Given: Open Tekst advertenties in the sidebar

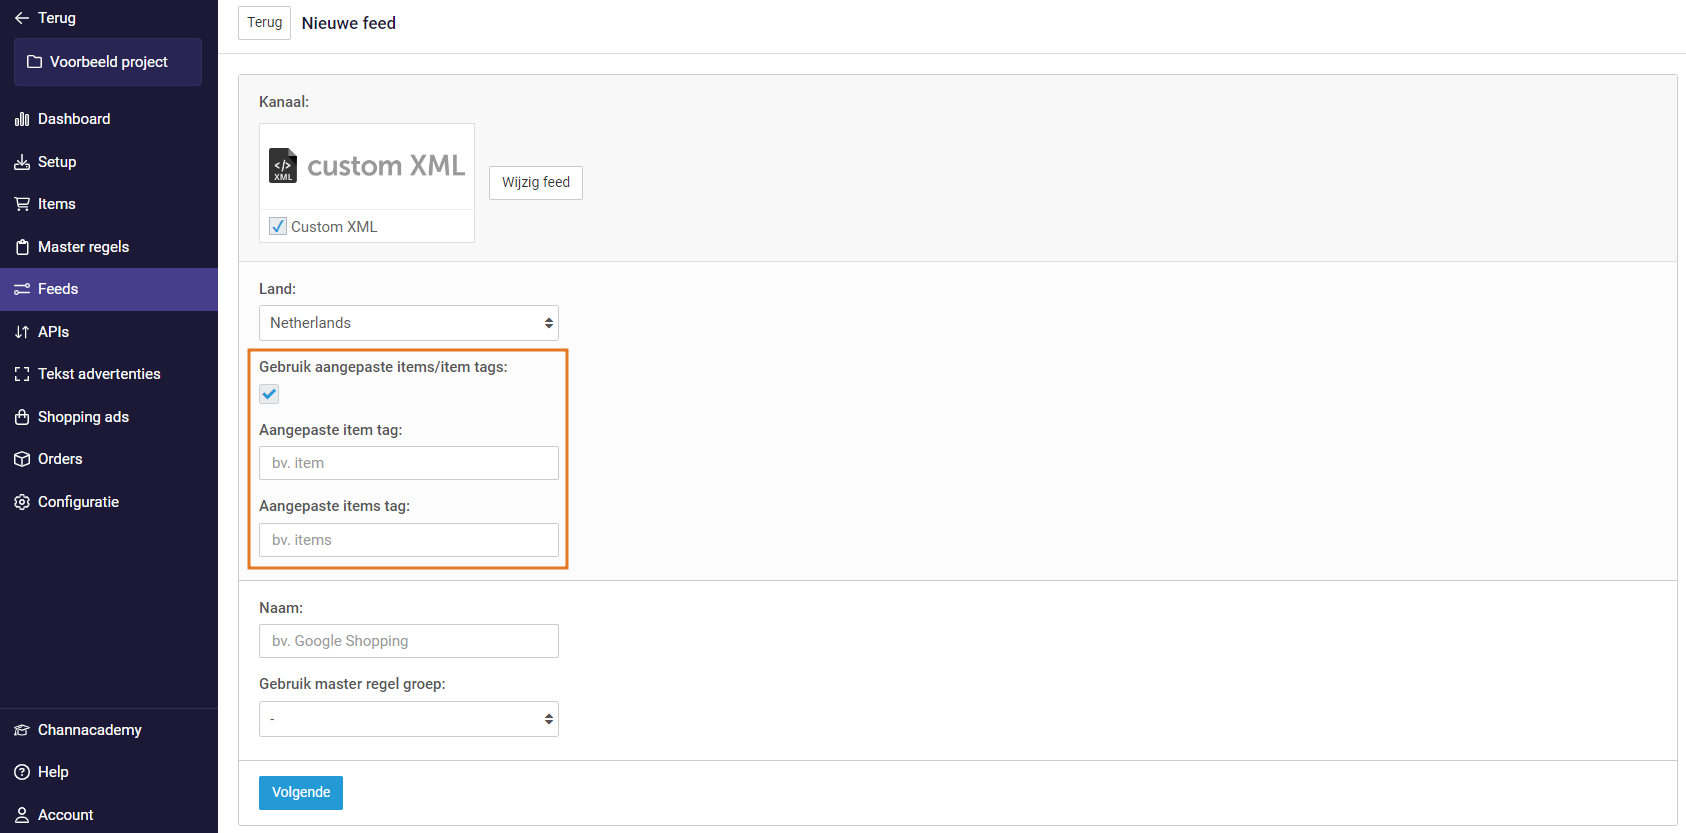Looking at the screenshot, I should click(99, 374).
